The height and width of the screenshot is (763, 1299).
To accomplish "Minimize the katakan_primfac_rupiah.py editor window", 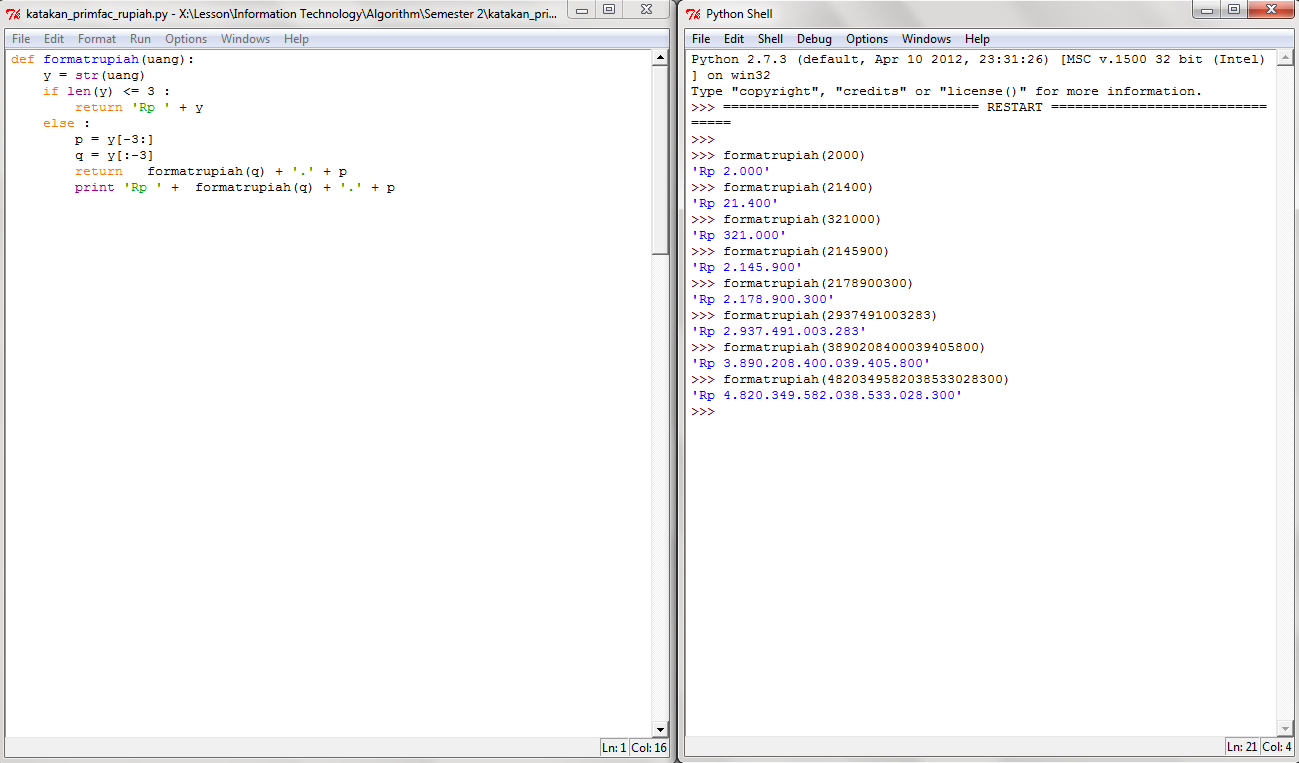I will [581, 9].
